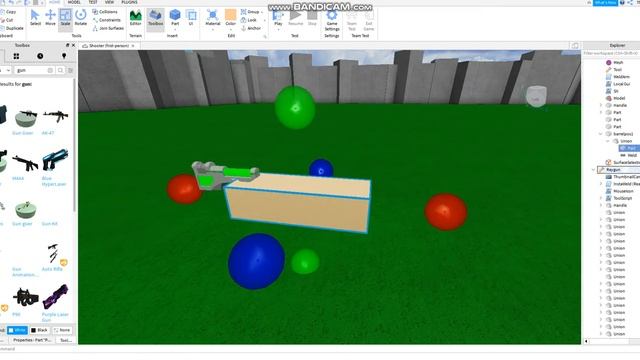This screenshot has height=360, width=640.
Task: Open the Color dropdown arrow
Action: [231, 29]
